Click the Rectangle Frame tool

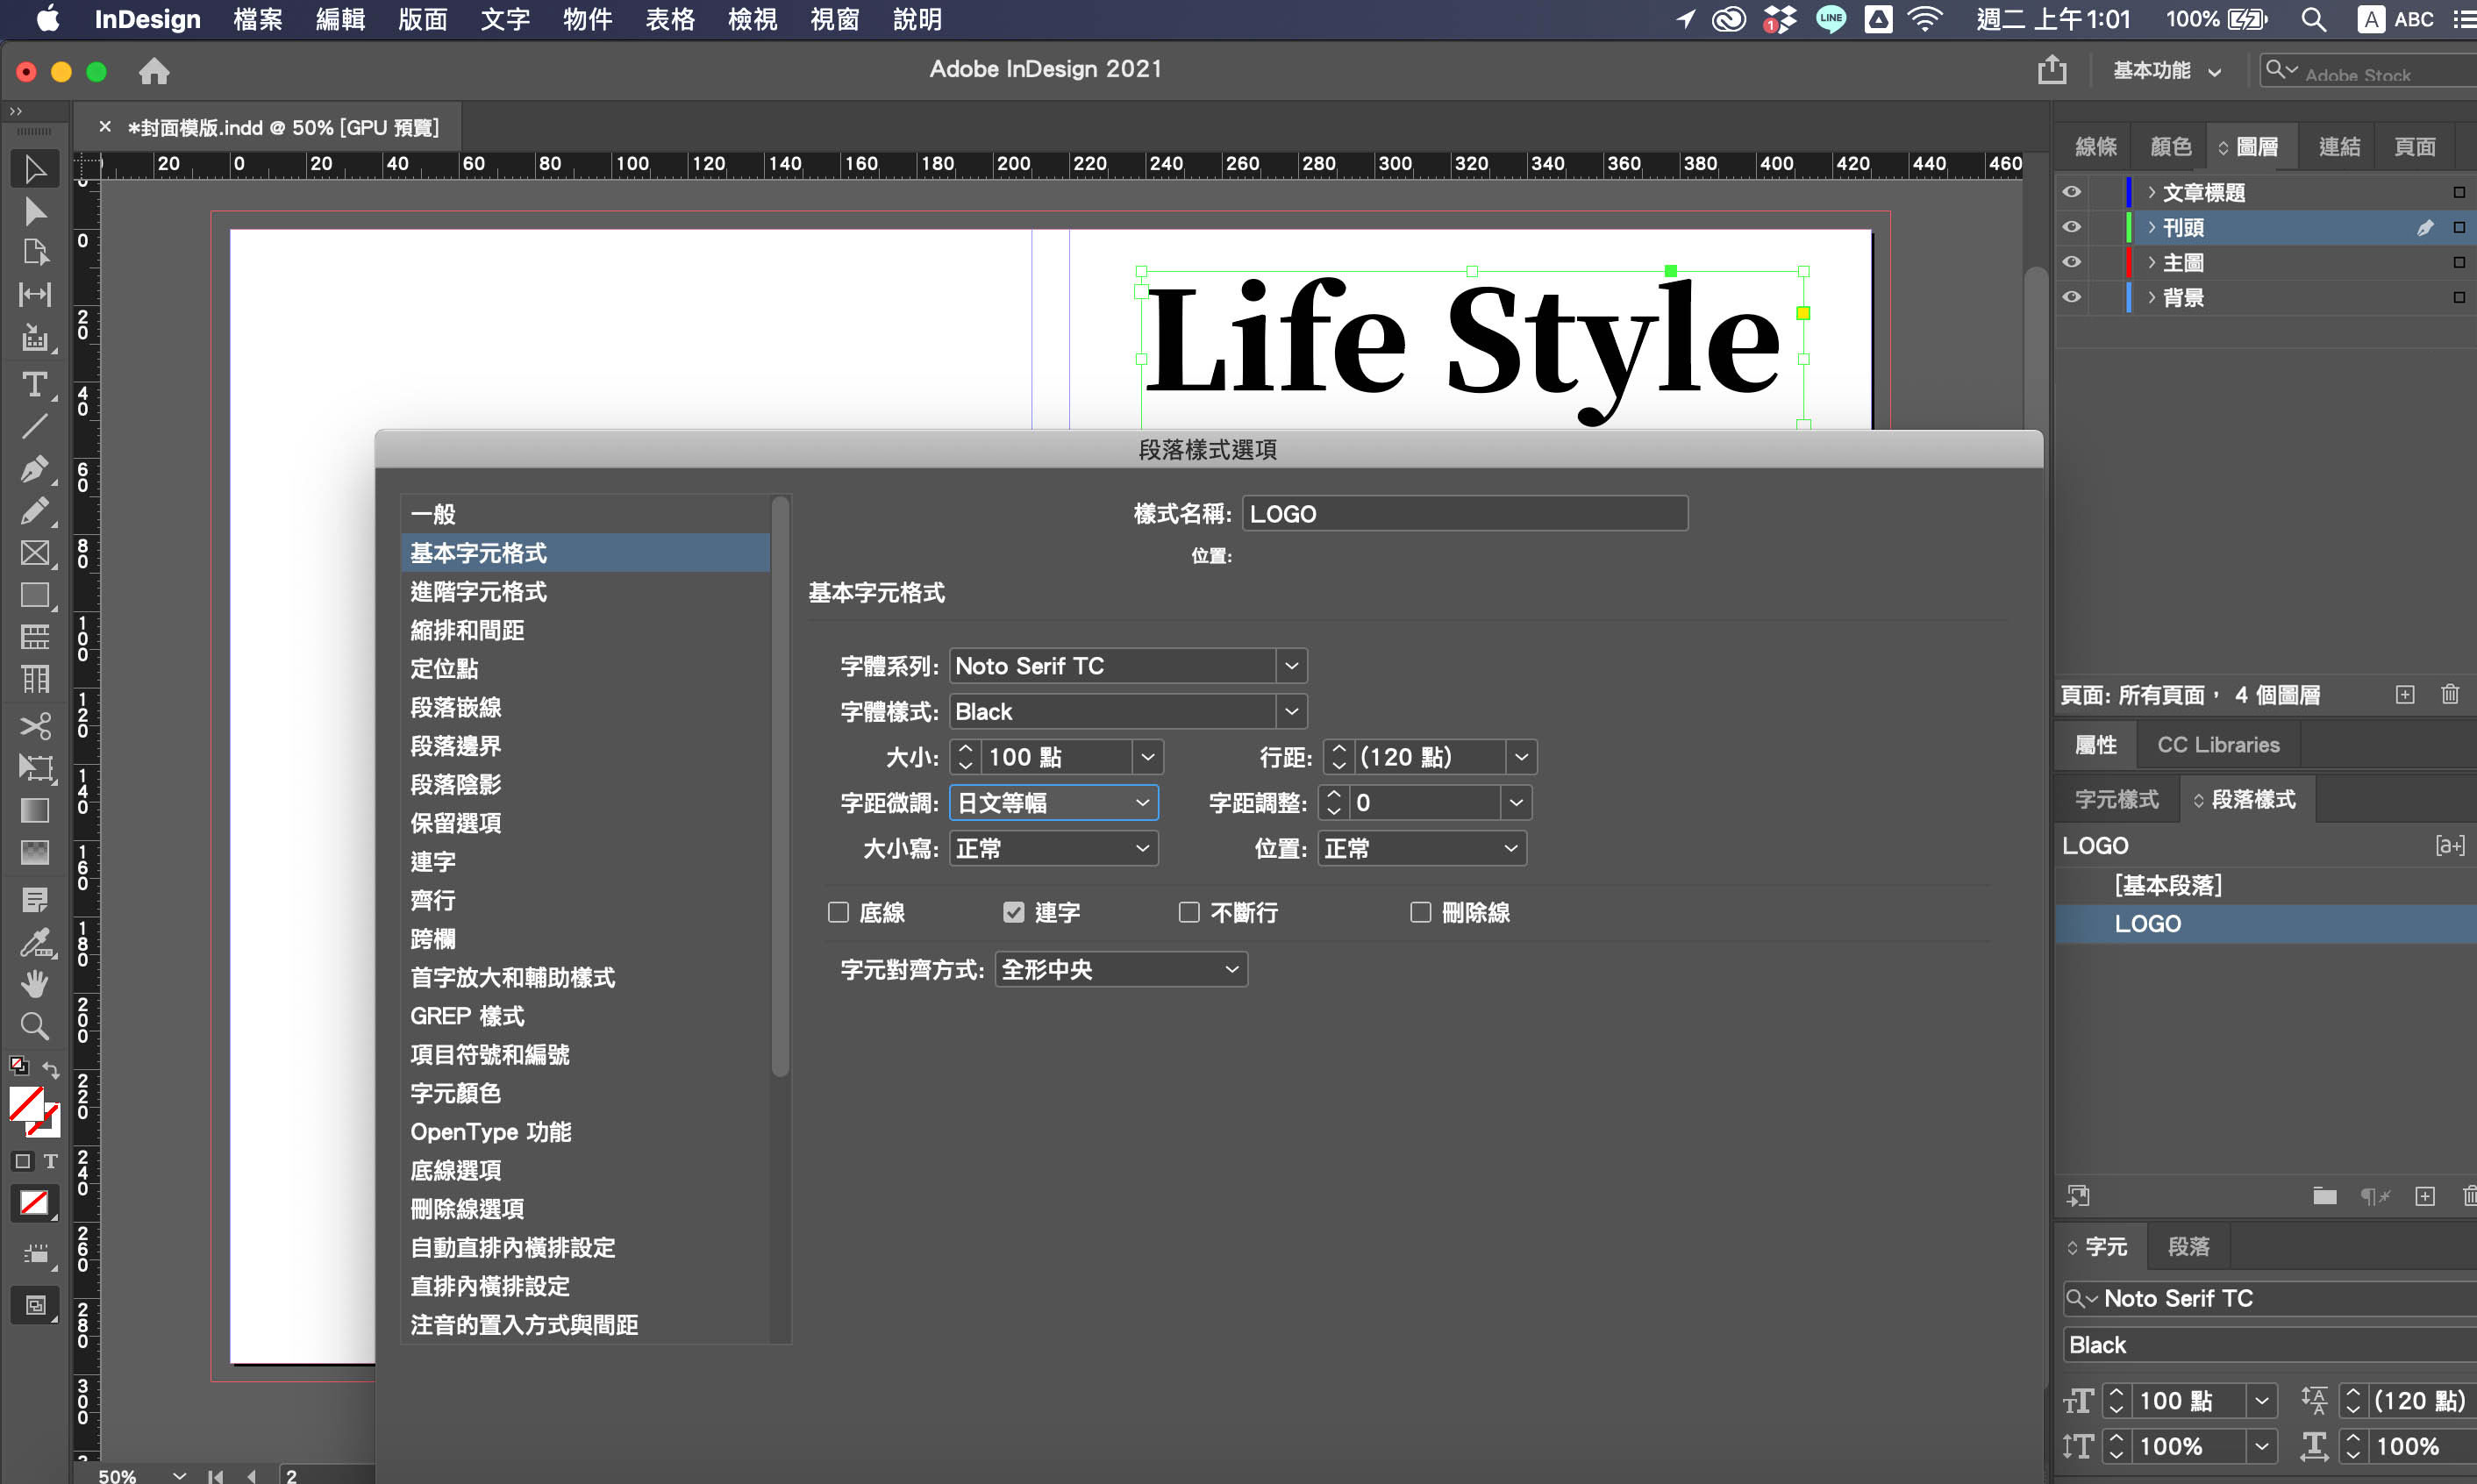click(x=34, y=553)
